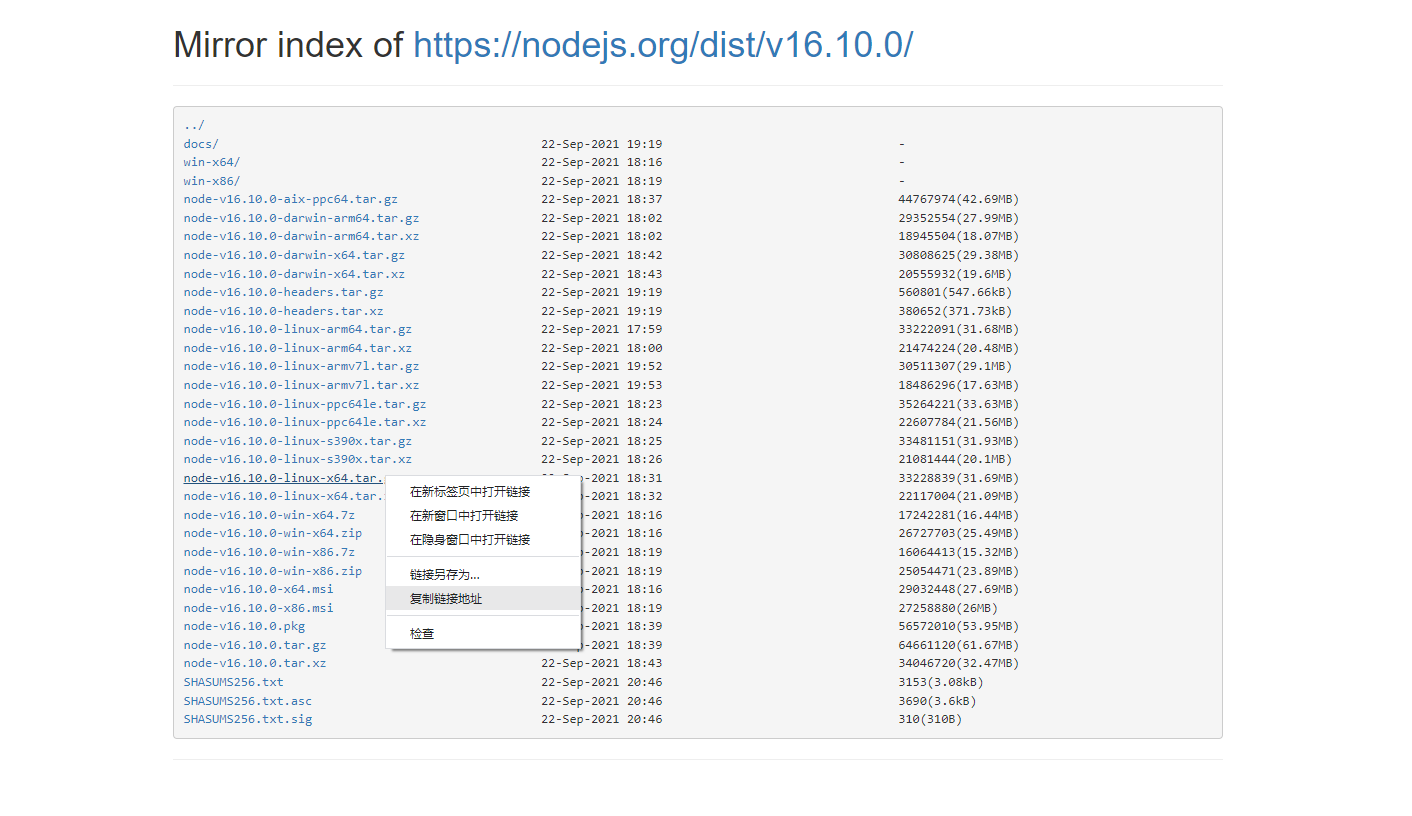Choose 在新窗口中打开链接 in context menu

(x=482, y=516)
